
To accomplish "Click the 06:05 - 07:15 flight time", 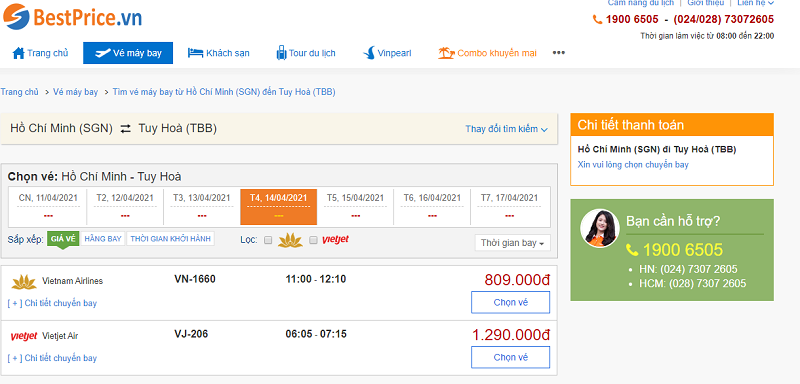I will (316, 334).
